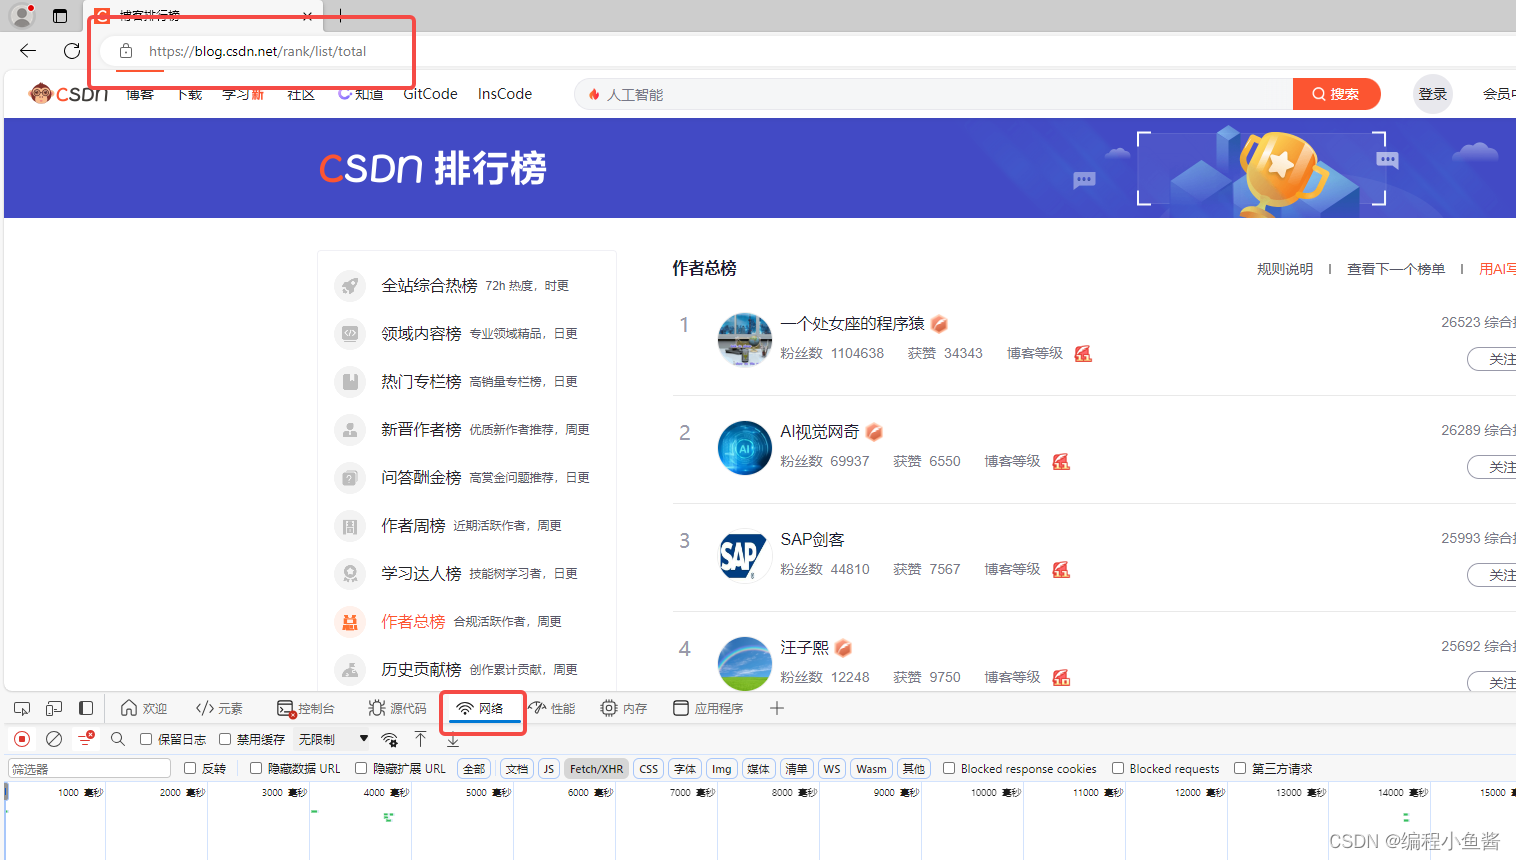Open the tab actions icon
Viewport: 1516px width, 860px height.
[60, 16]
